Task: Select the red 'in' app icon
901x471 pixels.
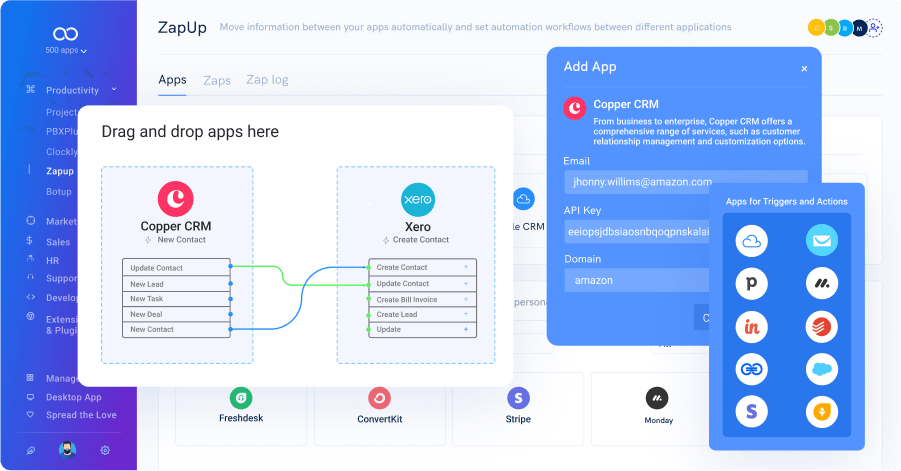Action: coord(752,327)
